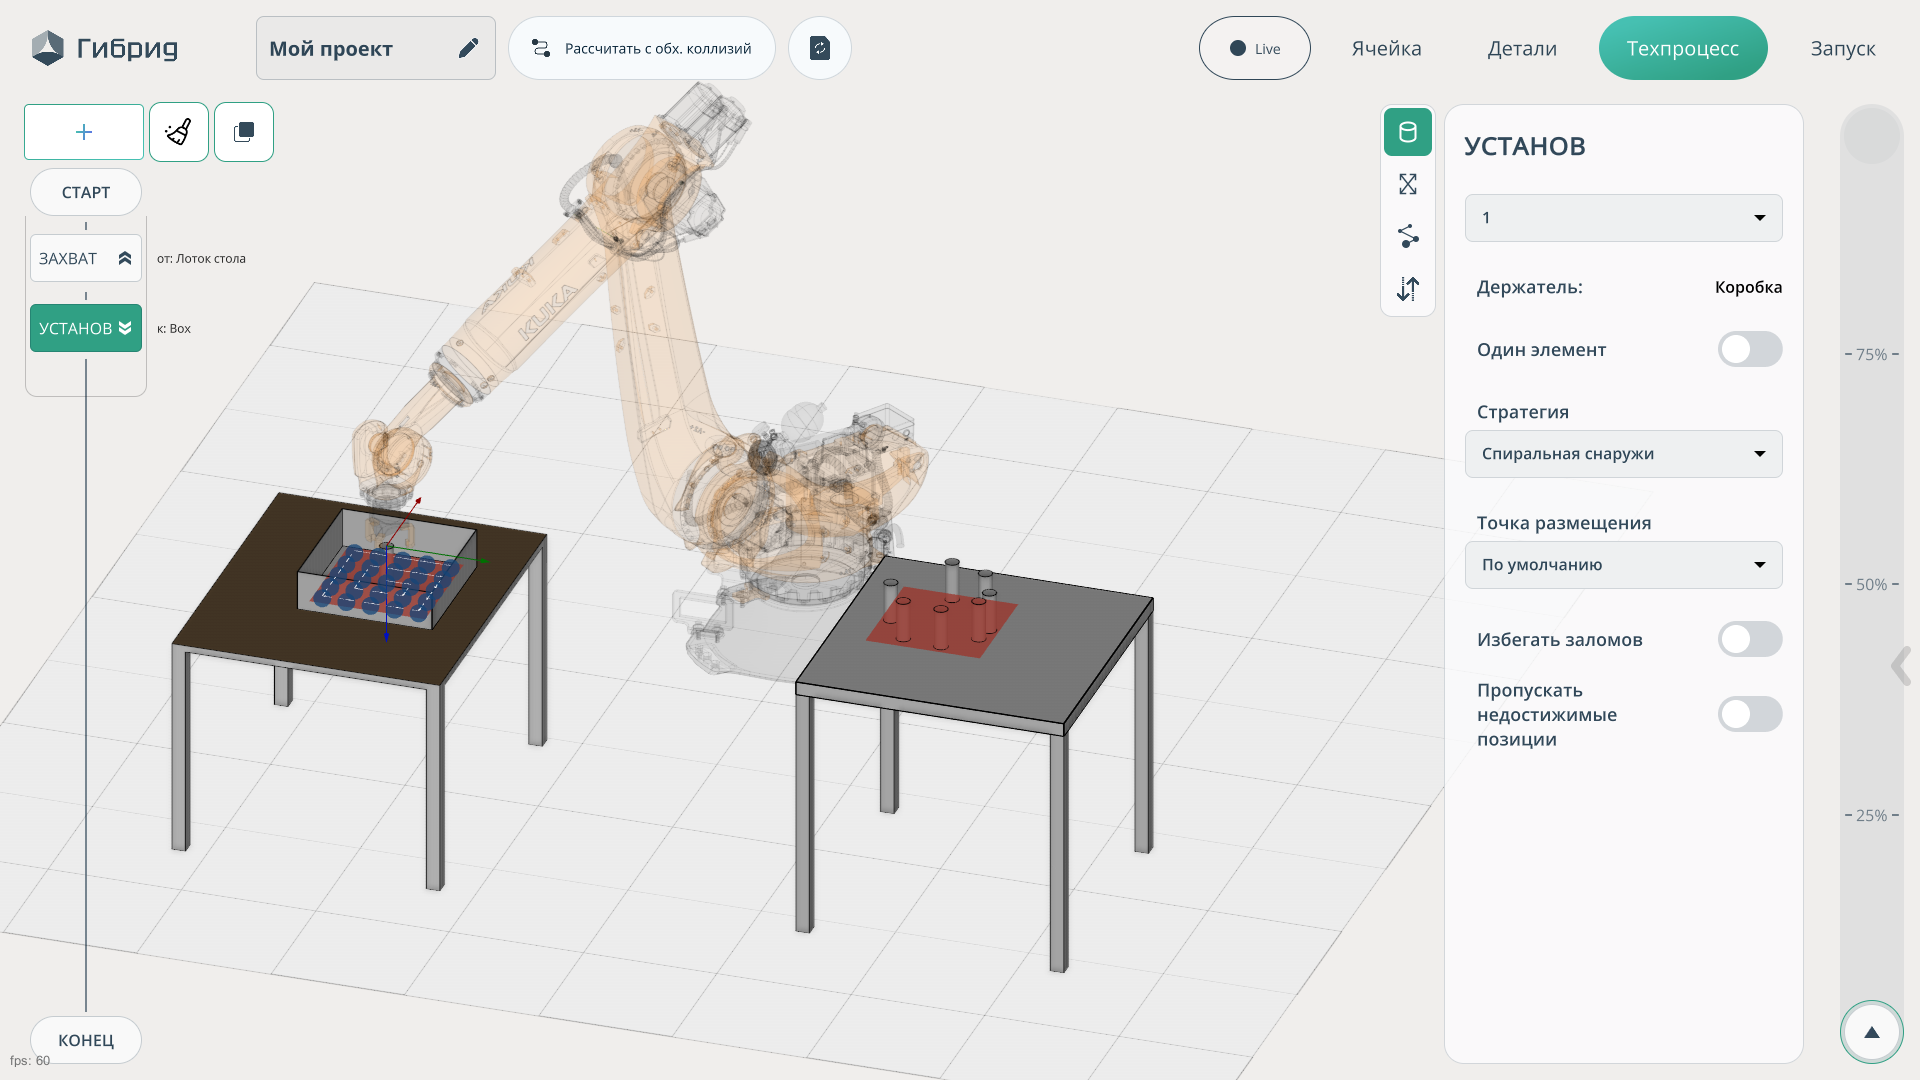Switch to the Ячейка tab
1920x1080 pixels.
point(1386,48)
